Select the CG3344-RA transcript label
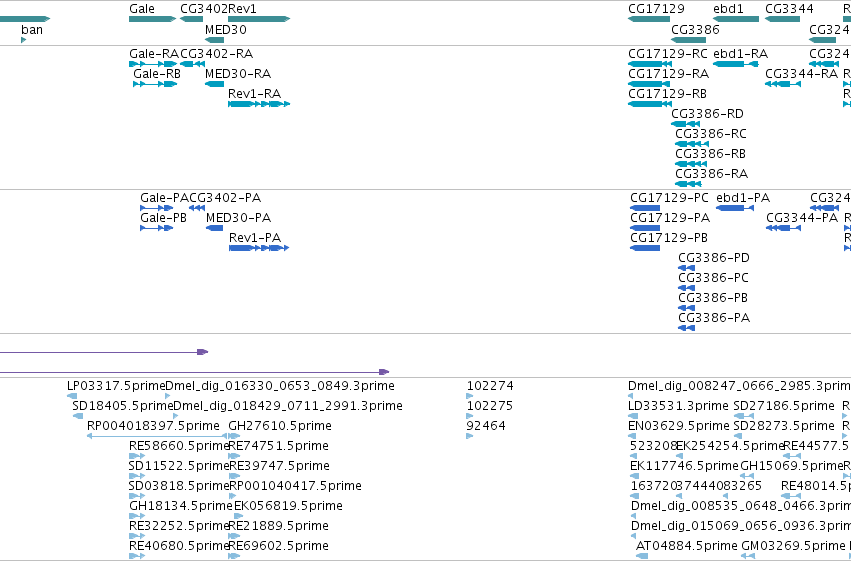Image resolution: width=851 pixels, height=561 pixels. [802, 74]
